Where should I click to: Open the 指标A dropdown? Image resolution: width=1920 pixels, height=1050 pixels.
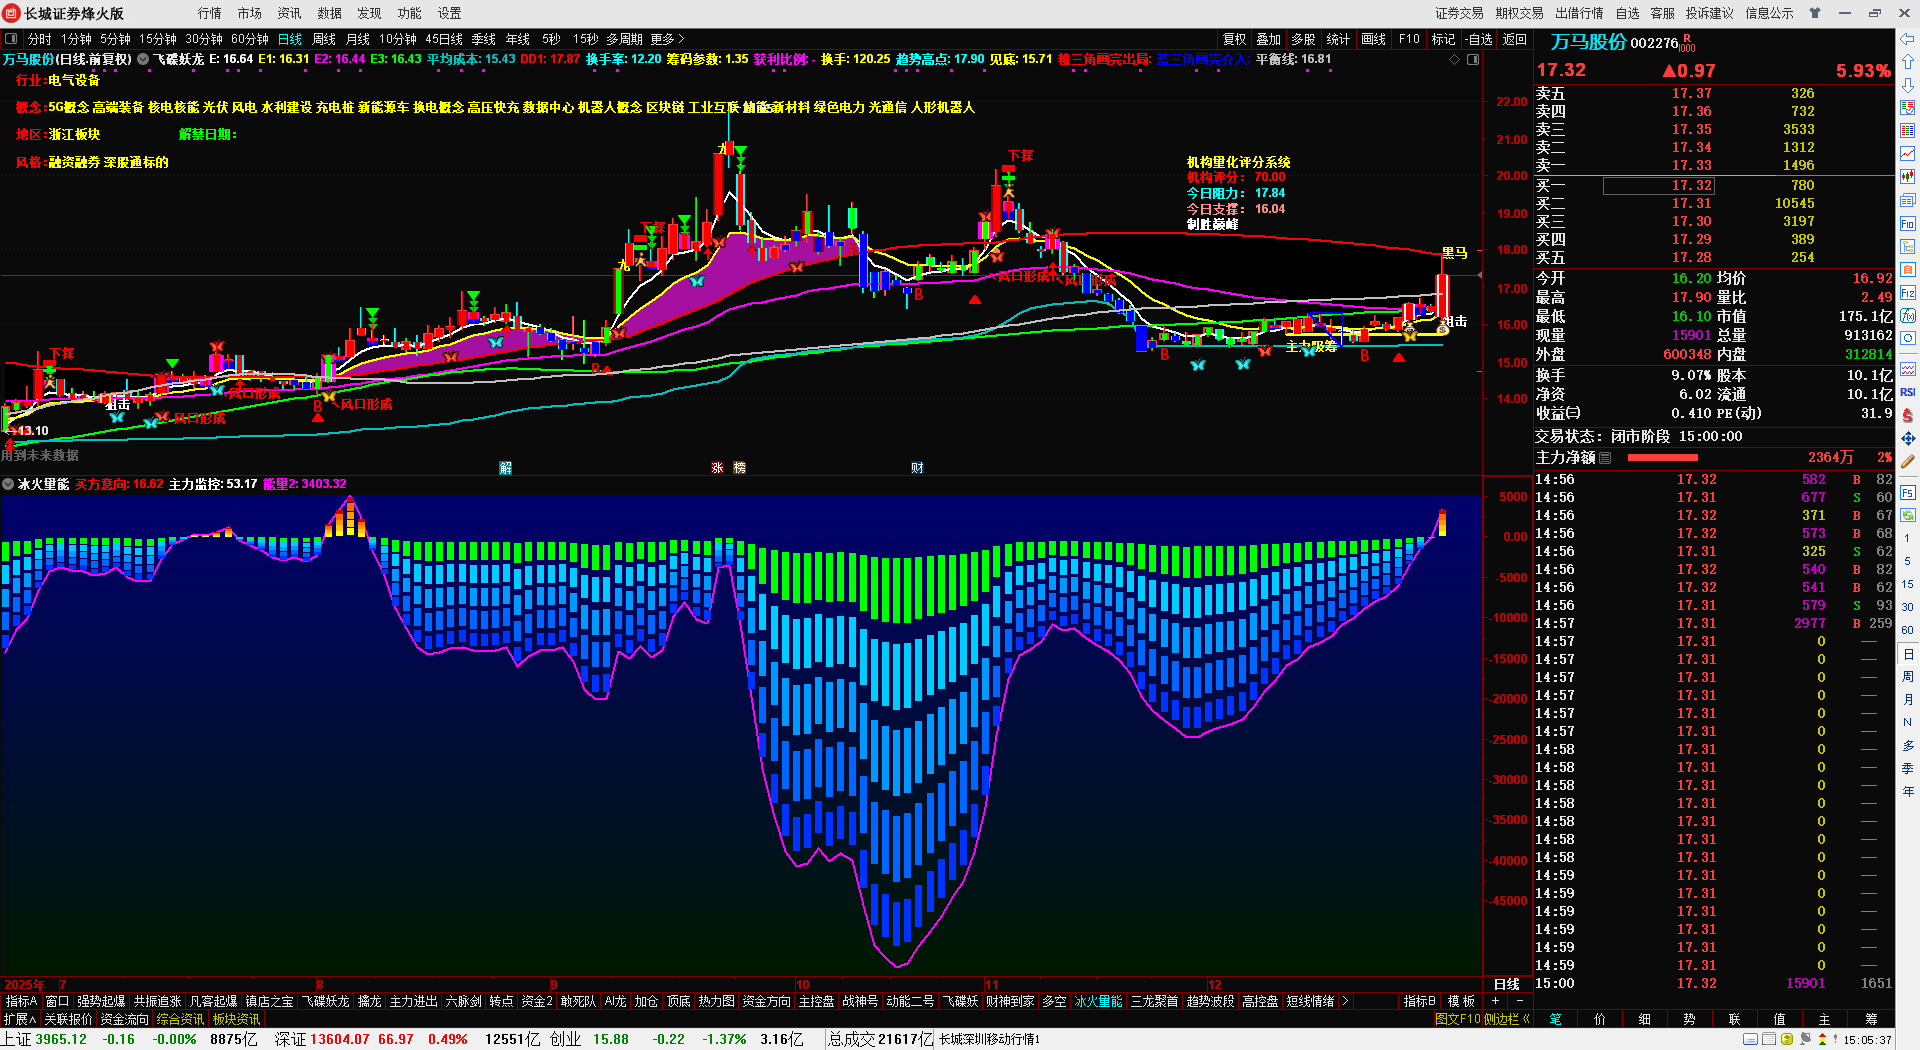(21, 1001)
